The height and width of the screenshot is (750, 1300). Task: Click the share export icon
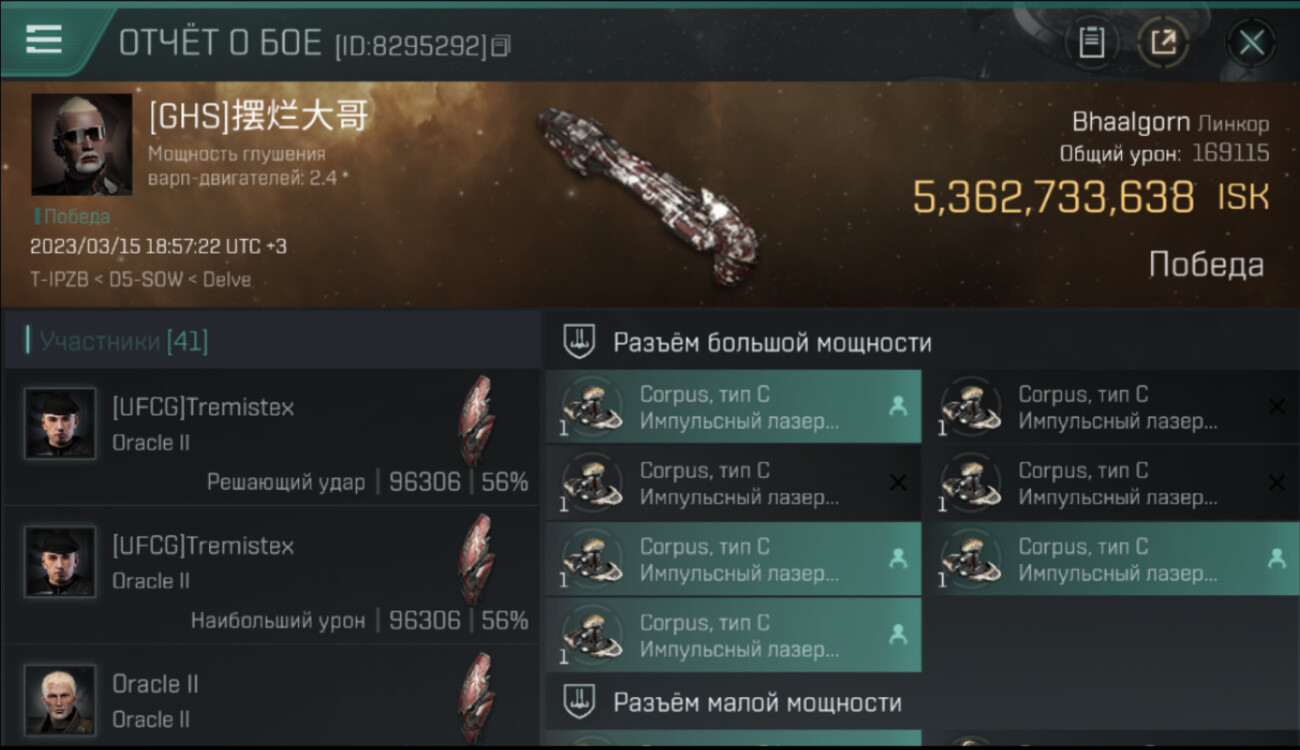click(1163, 42)
